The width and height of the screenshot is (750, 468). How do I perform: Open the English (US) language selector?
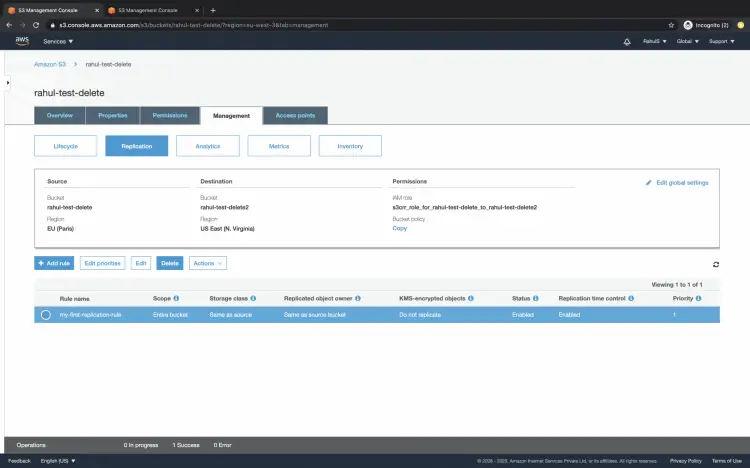coord(58,461)
